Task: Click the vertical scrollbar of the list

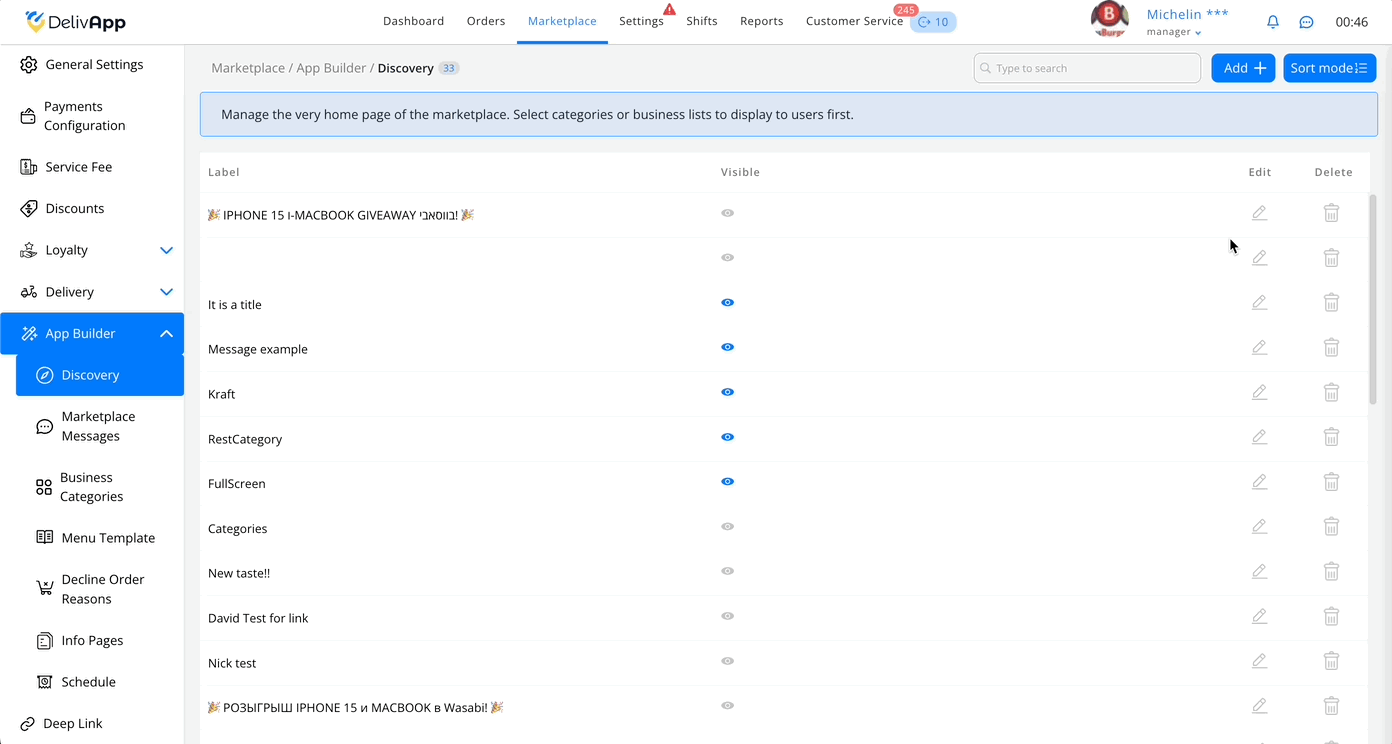Action: click(x=1372, y=300)
